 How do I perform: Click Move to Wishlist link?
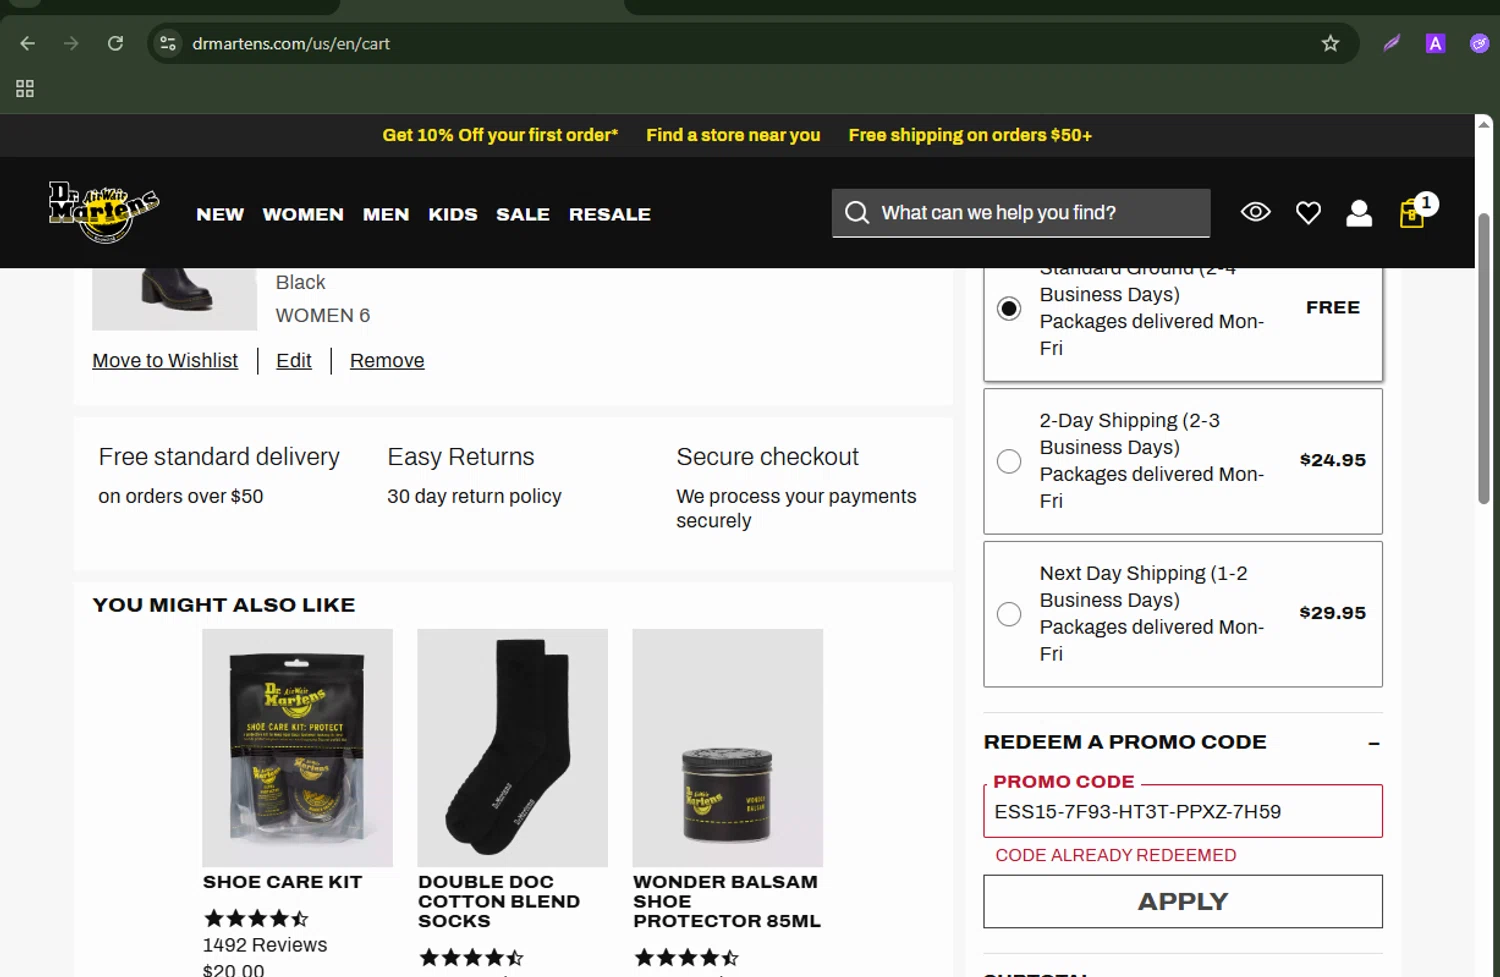tap(165, 360)
